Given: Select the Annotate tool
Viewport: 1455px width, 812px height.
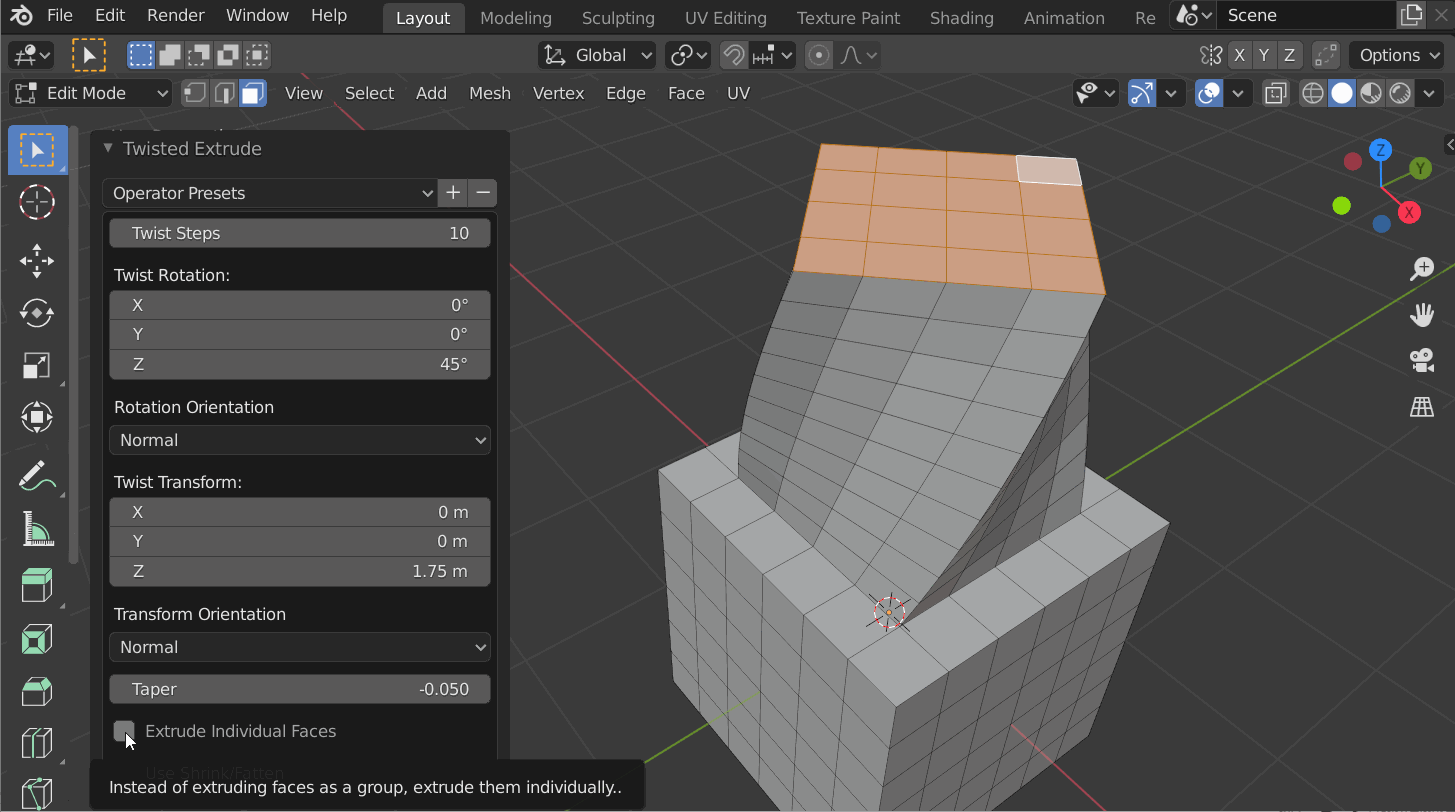Looking at the screenshot, I should (x=37, y=476).
